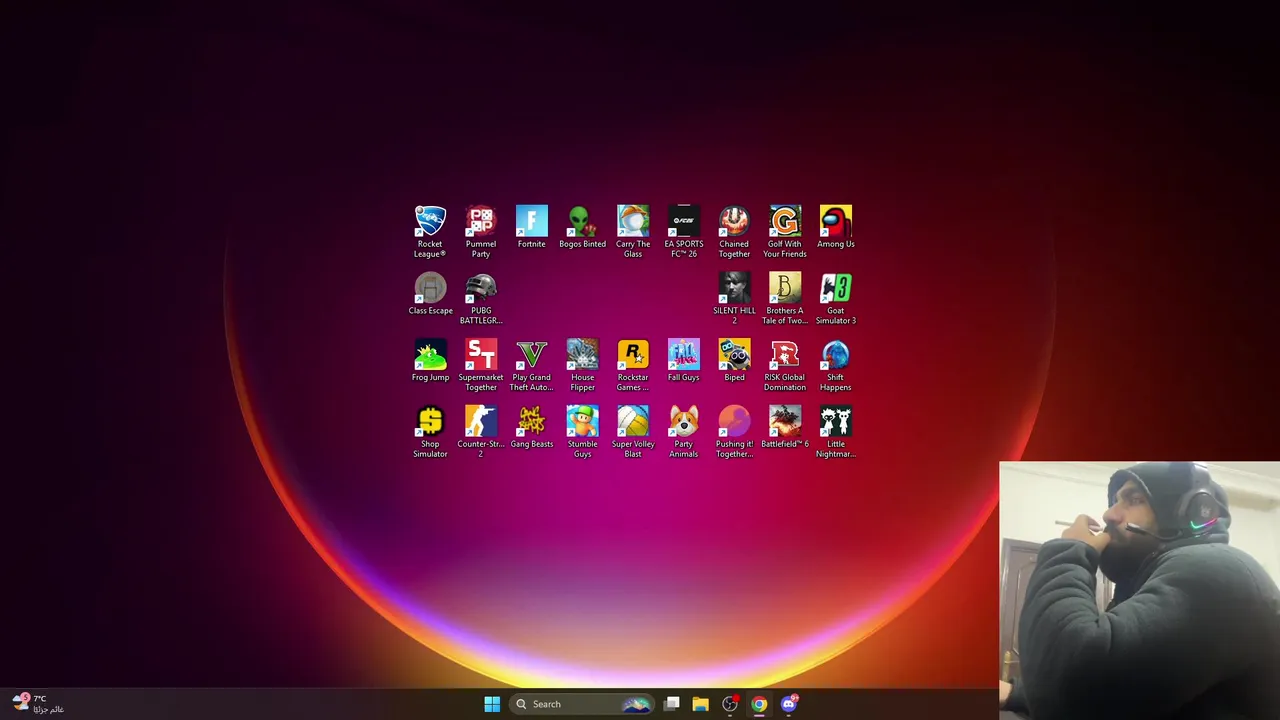Open Task View on the taskbar
The image size is (1280, 720).
click(672, 704)
